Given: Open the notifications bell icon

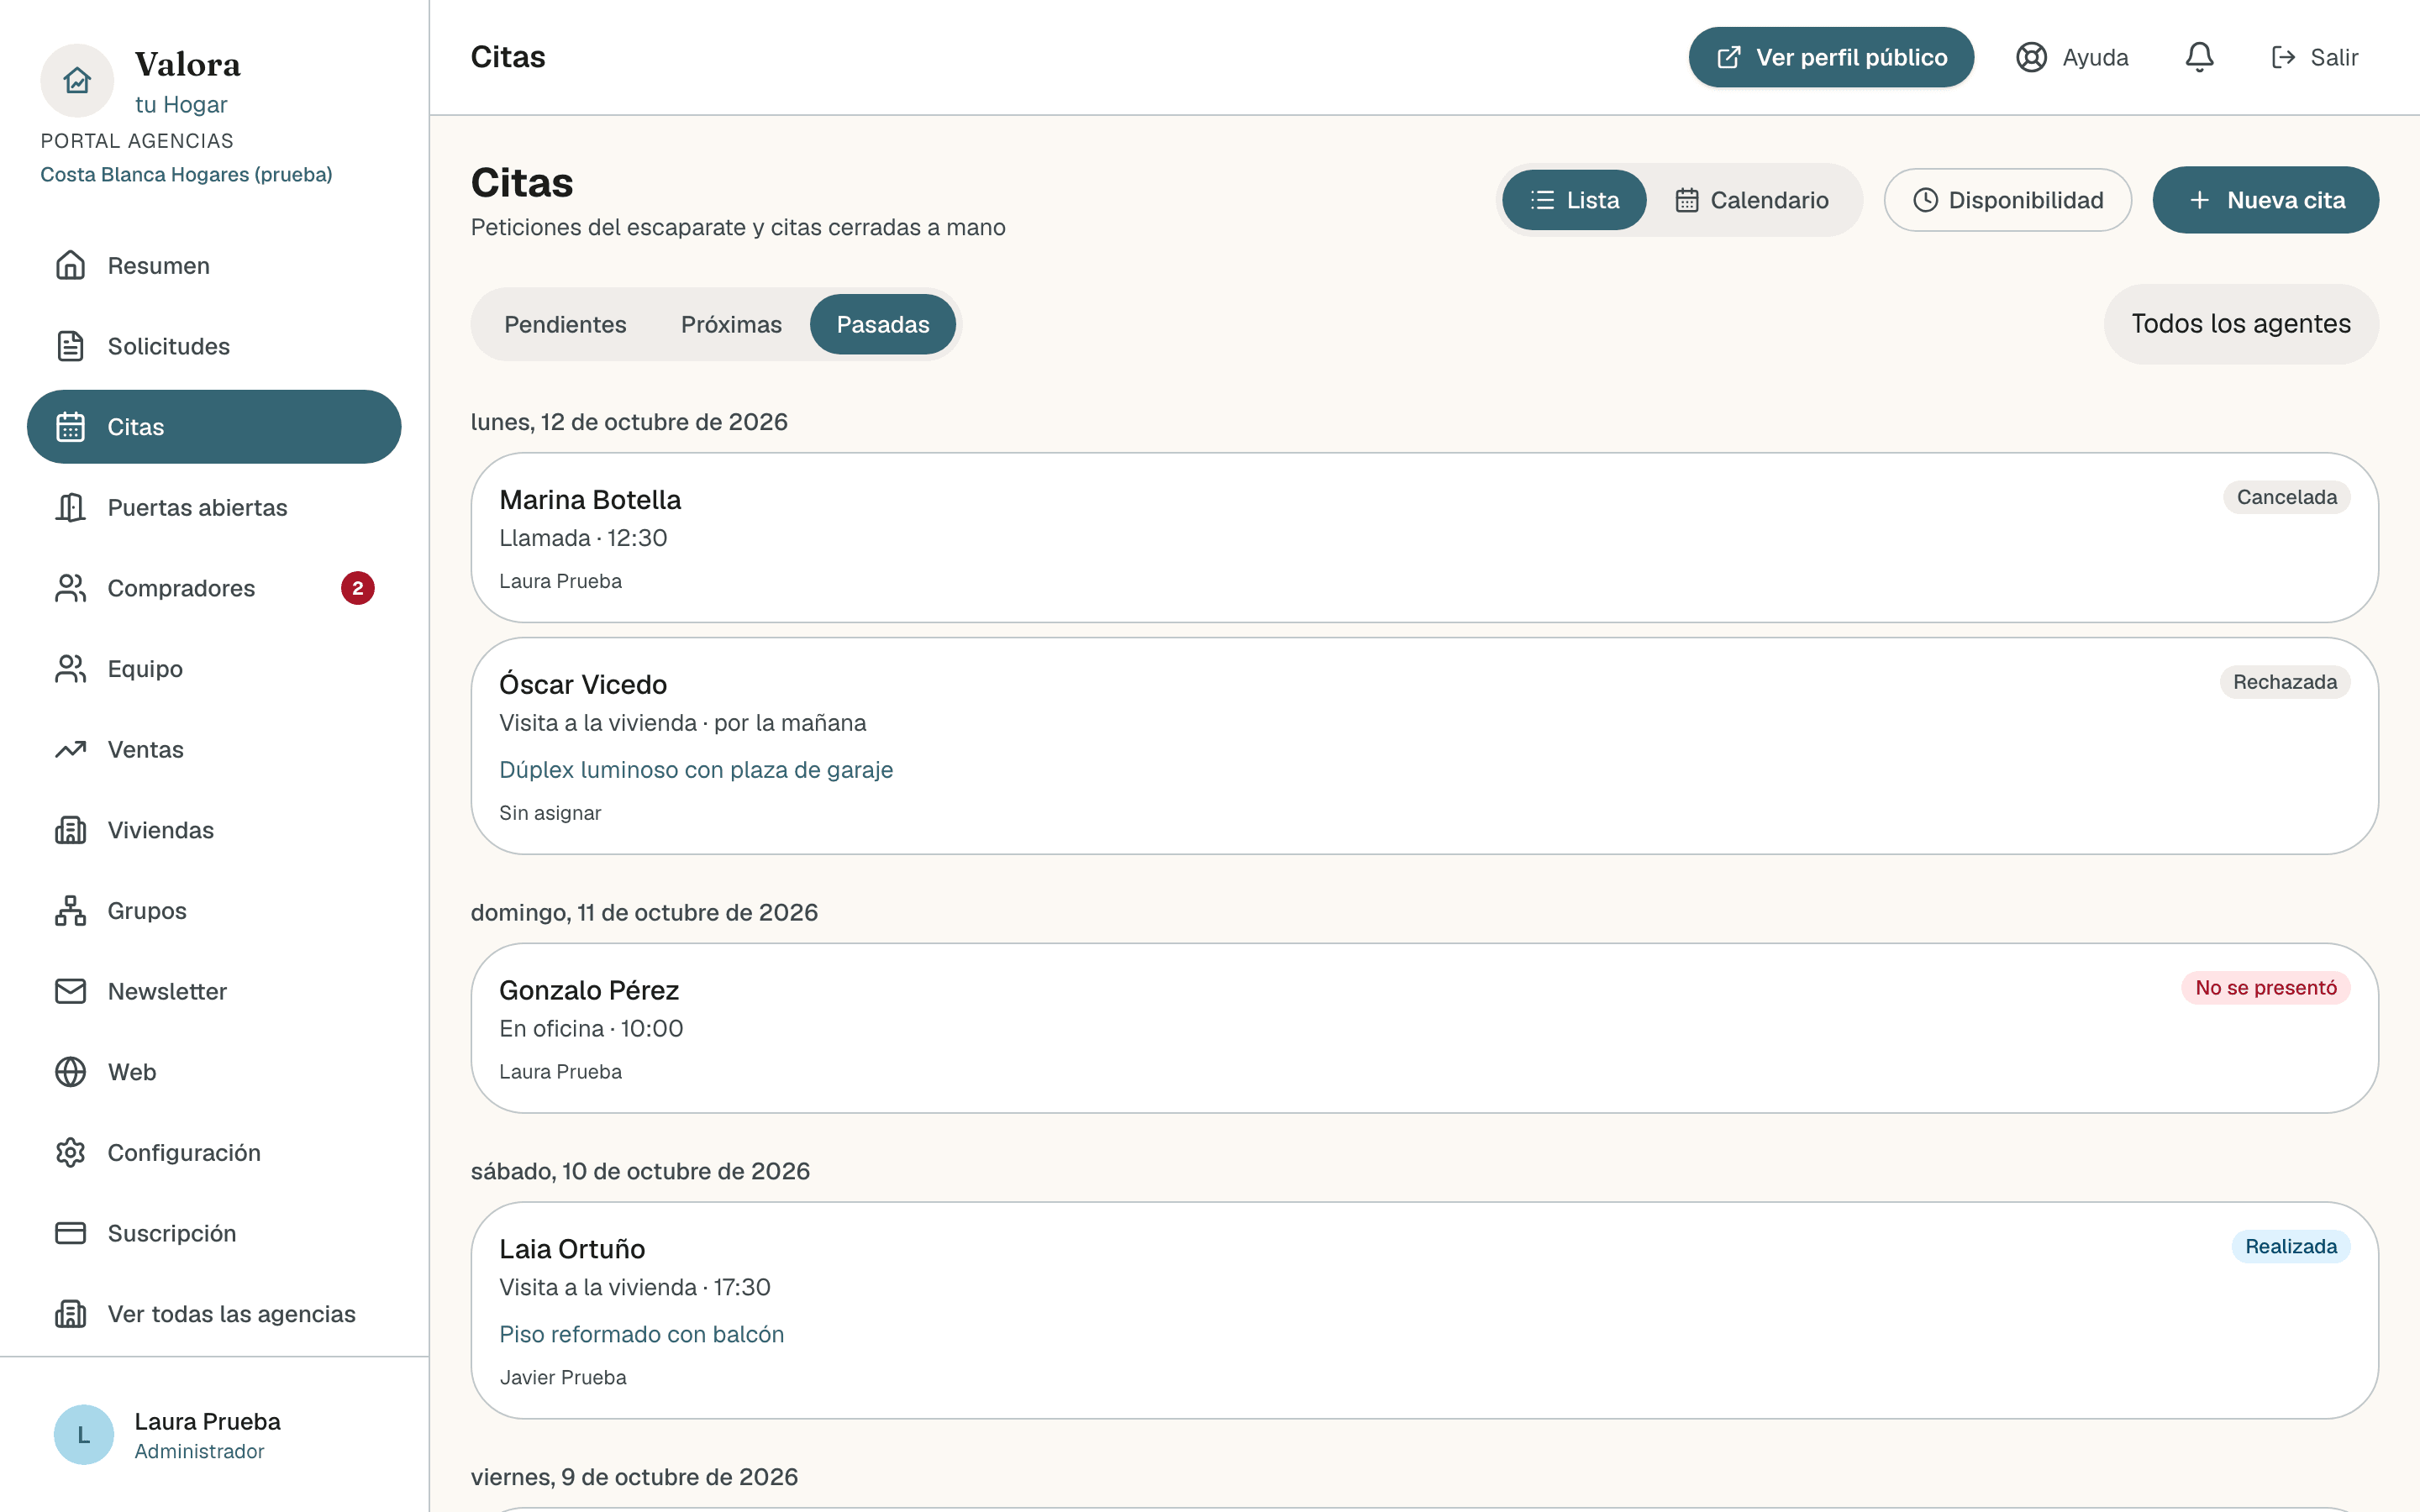Looking at the screenshot, I should click(x=2199, y=57).
